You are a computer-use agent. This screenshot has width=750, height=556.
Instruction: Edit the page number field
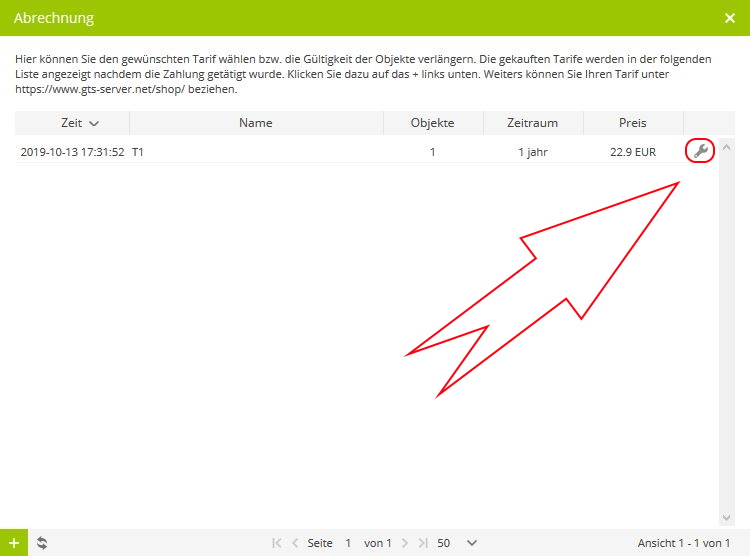click(348, 543)
